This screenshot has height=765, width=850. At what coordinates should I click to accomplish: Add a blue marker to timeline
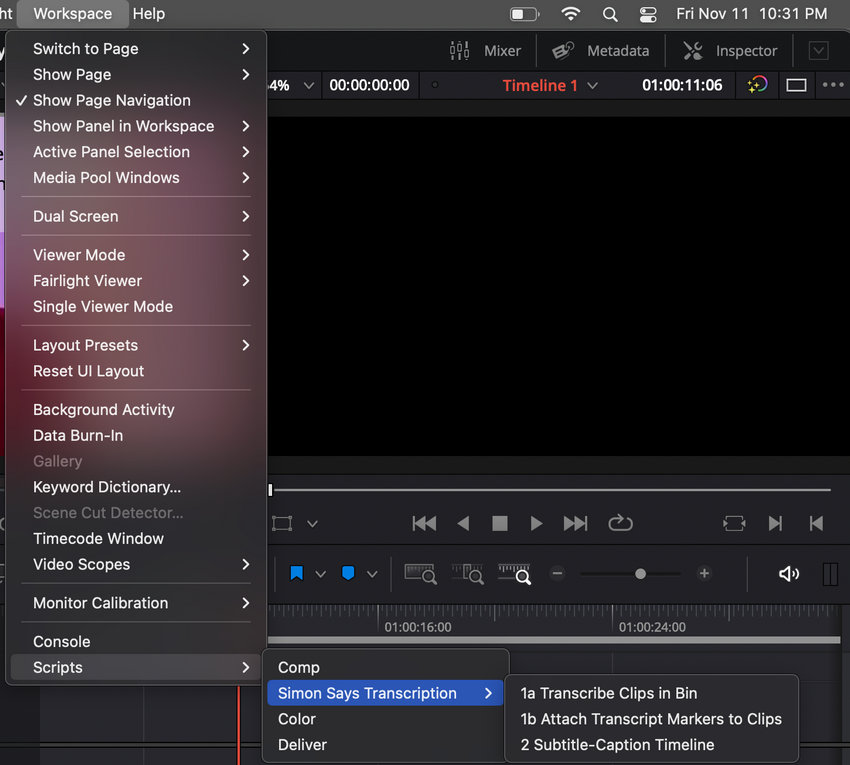coord(348,573)
